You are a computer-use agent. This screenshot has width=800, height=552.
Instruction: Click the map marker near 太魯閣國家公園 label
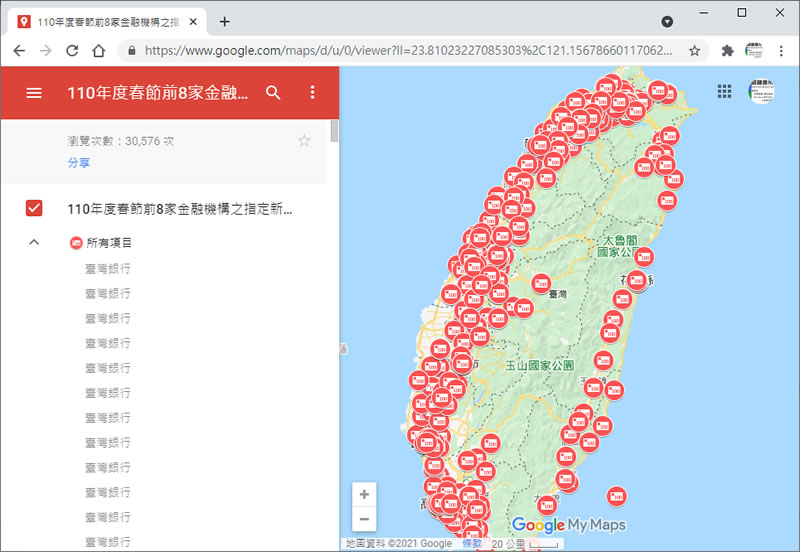(x=644, y=257)
